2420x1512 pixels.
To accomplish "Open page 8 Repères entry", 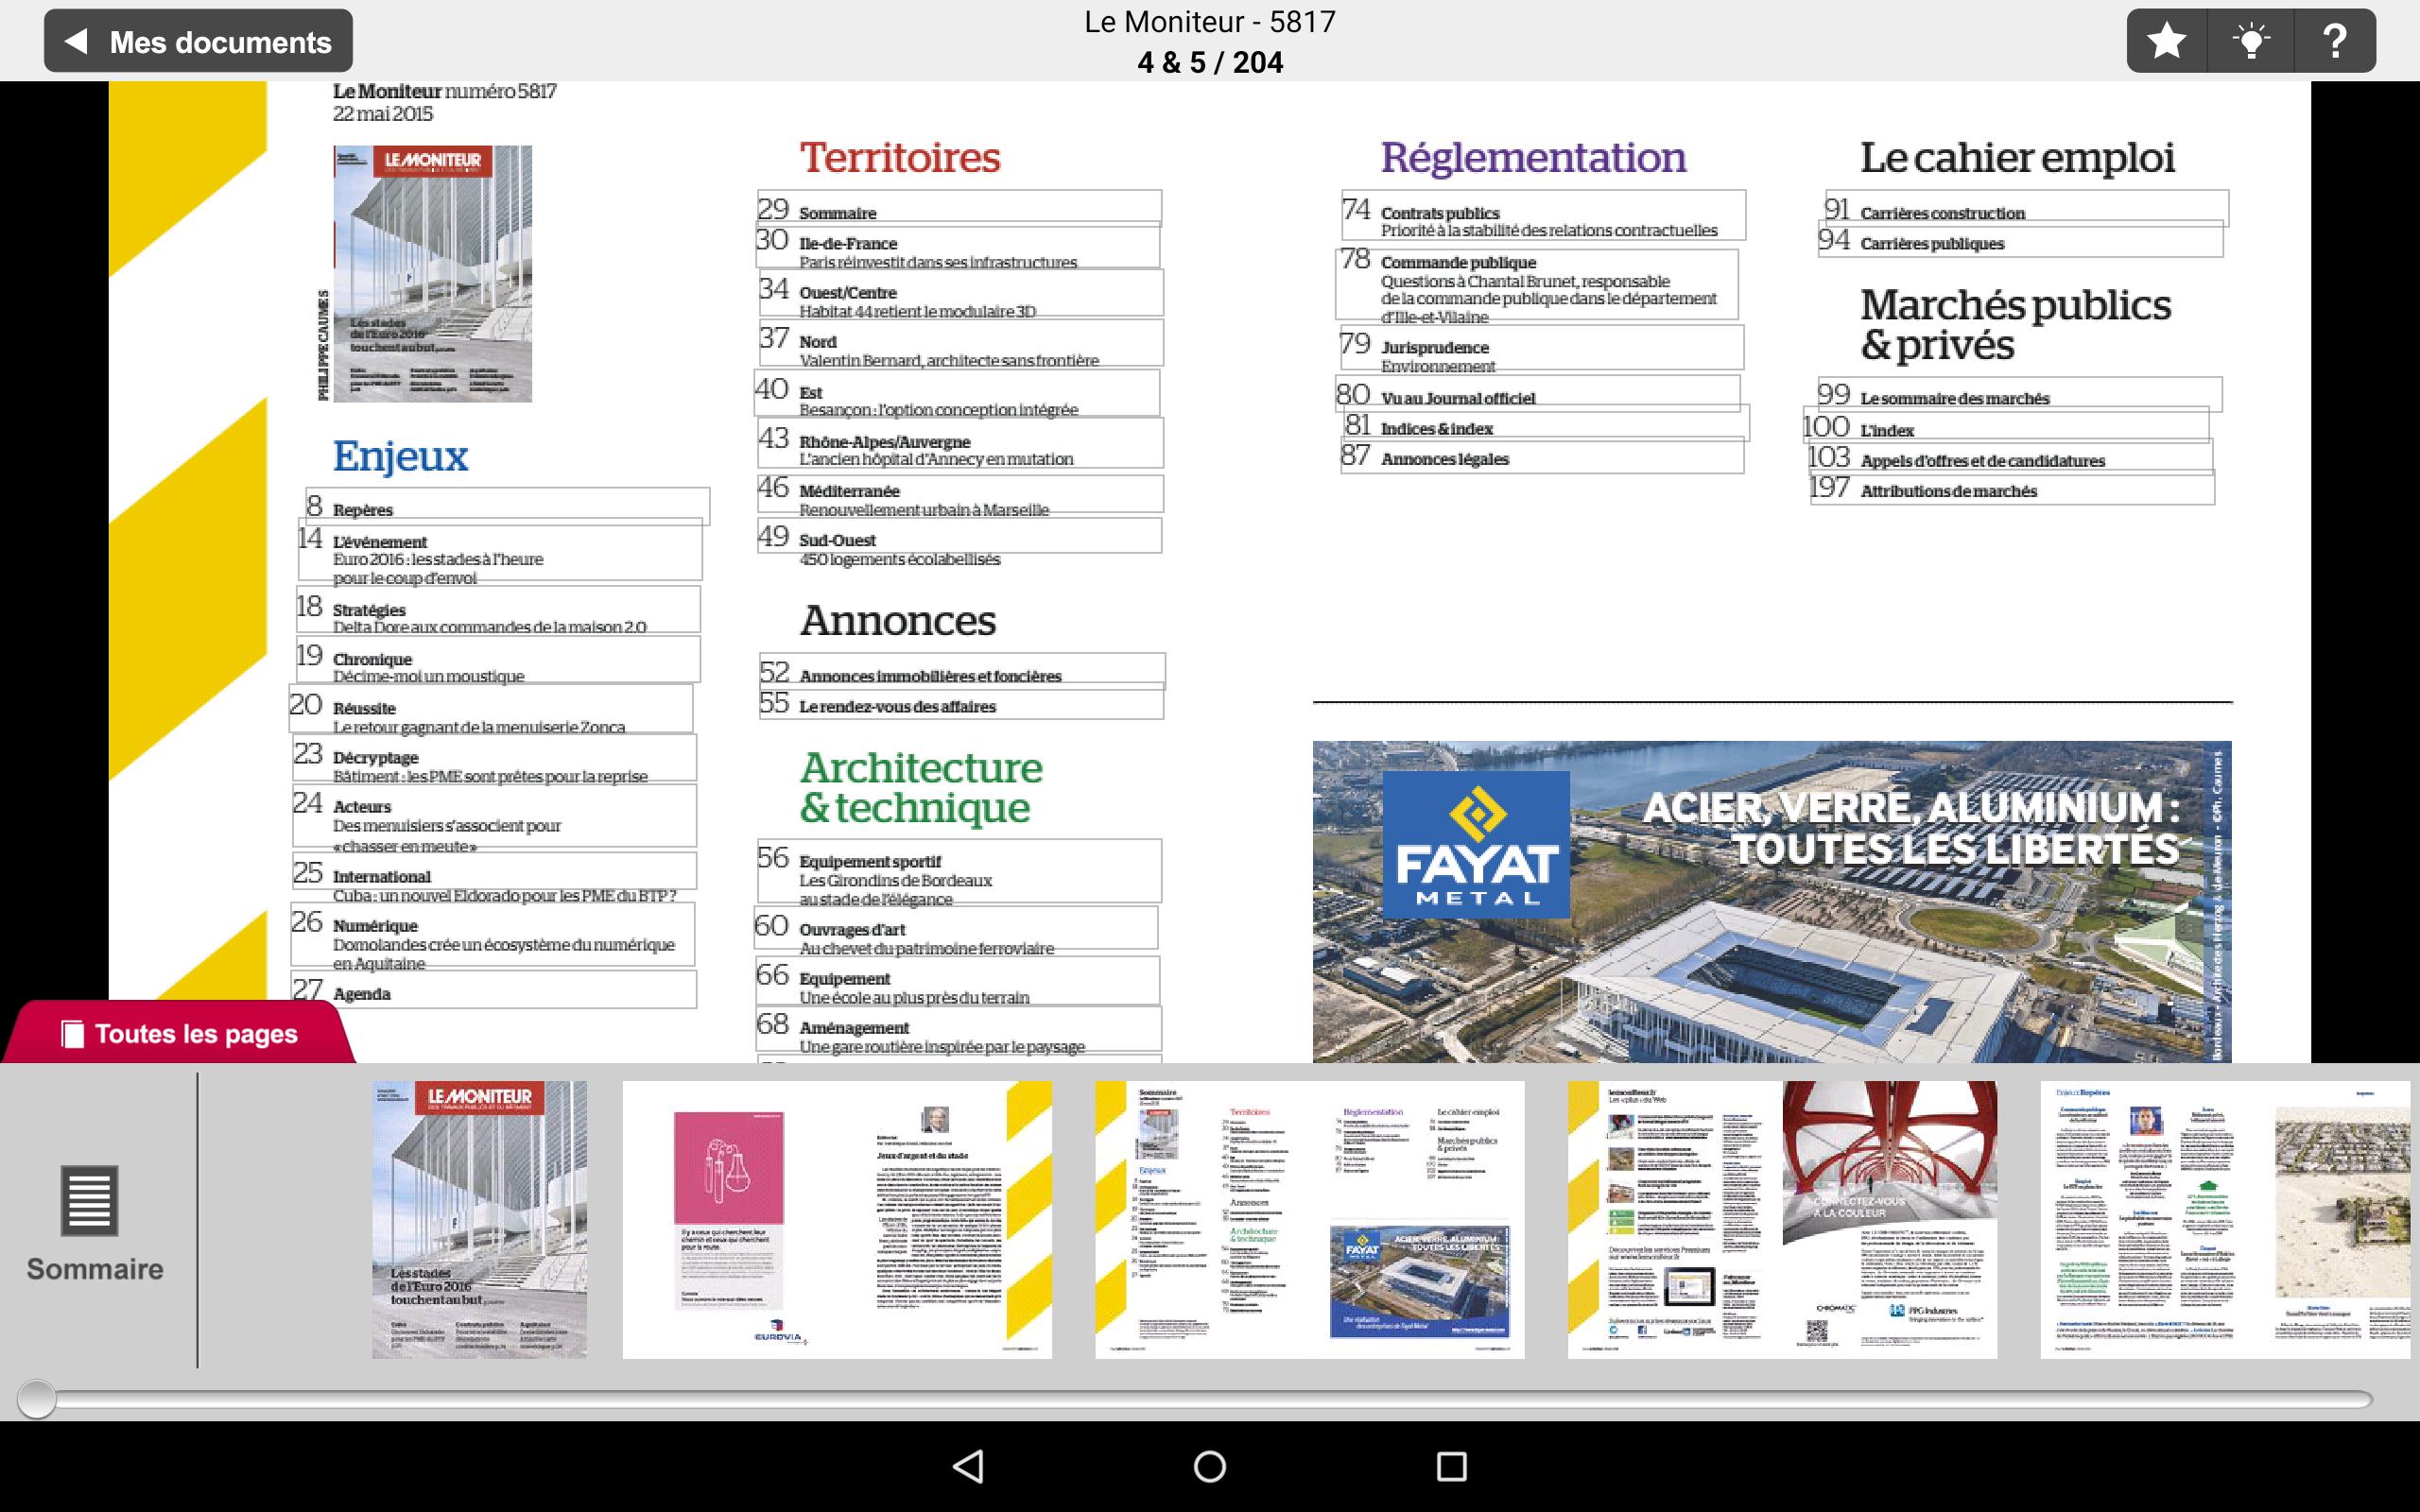I will pyautogui.click(x=508, y=506).
